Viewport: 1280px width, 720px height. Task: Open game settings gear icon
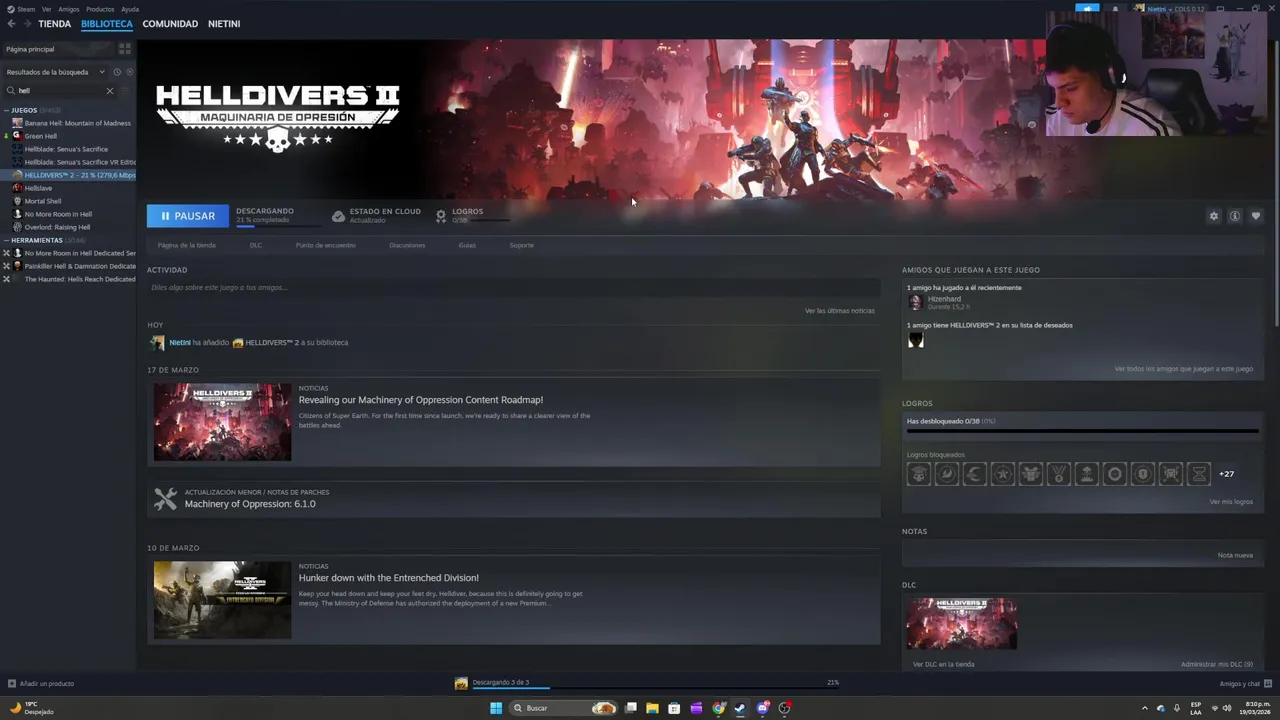pyautogui.click(x=1214, y=216)
